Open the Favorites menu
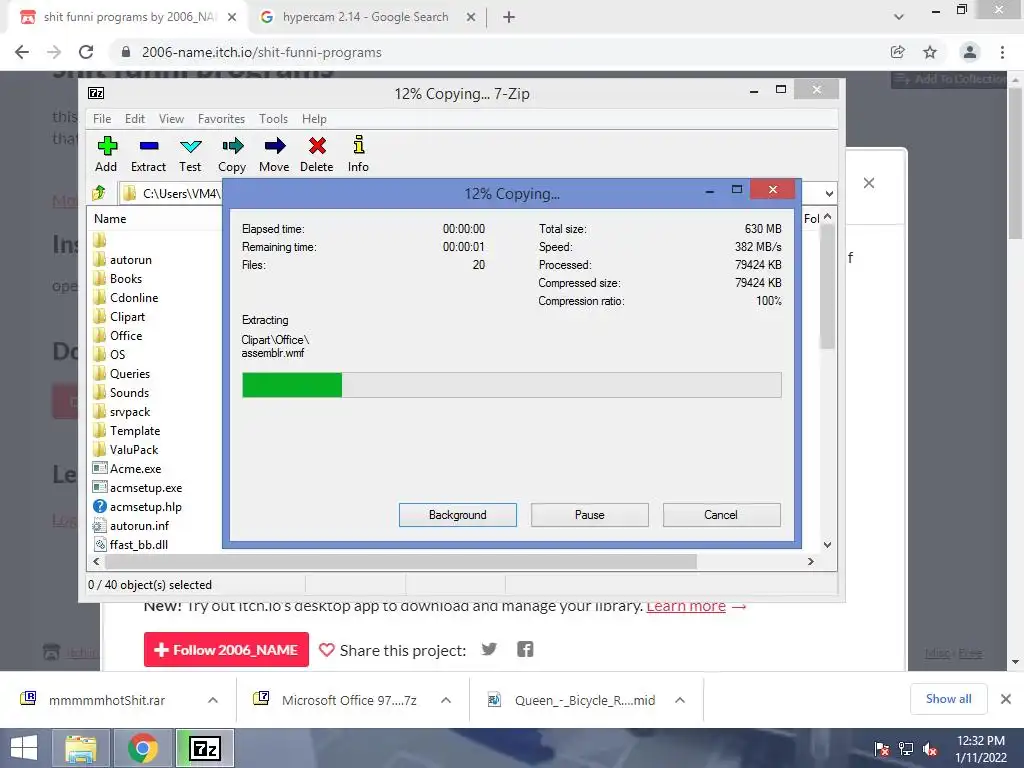Screen dimensions: 1024x768 [221, 119]
